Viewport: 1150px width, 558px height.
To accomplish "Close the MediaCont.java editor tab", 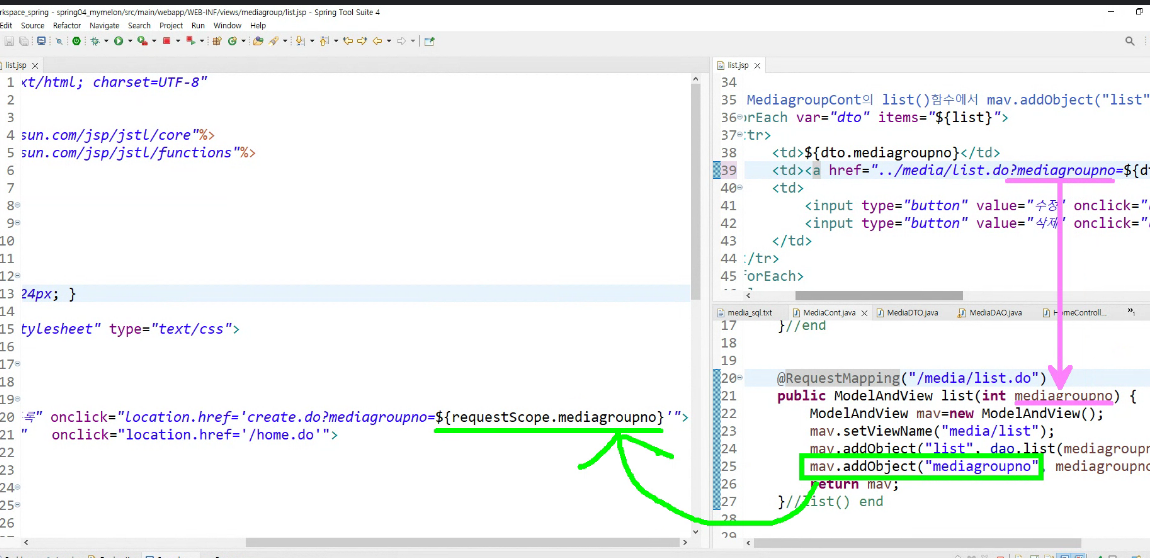I will [865, 312].
